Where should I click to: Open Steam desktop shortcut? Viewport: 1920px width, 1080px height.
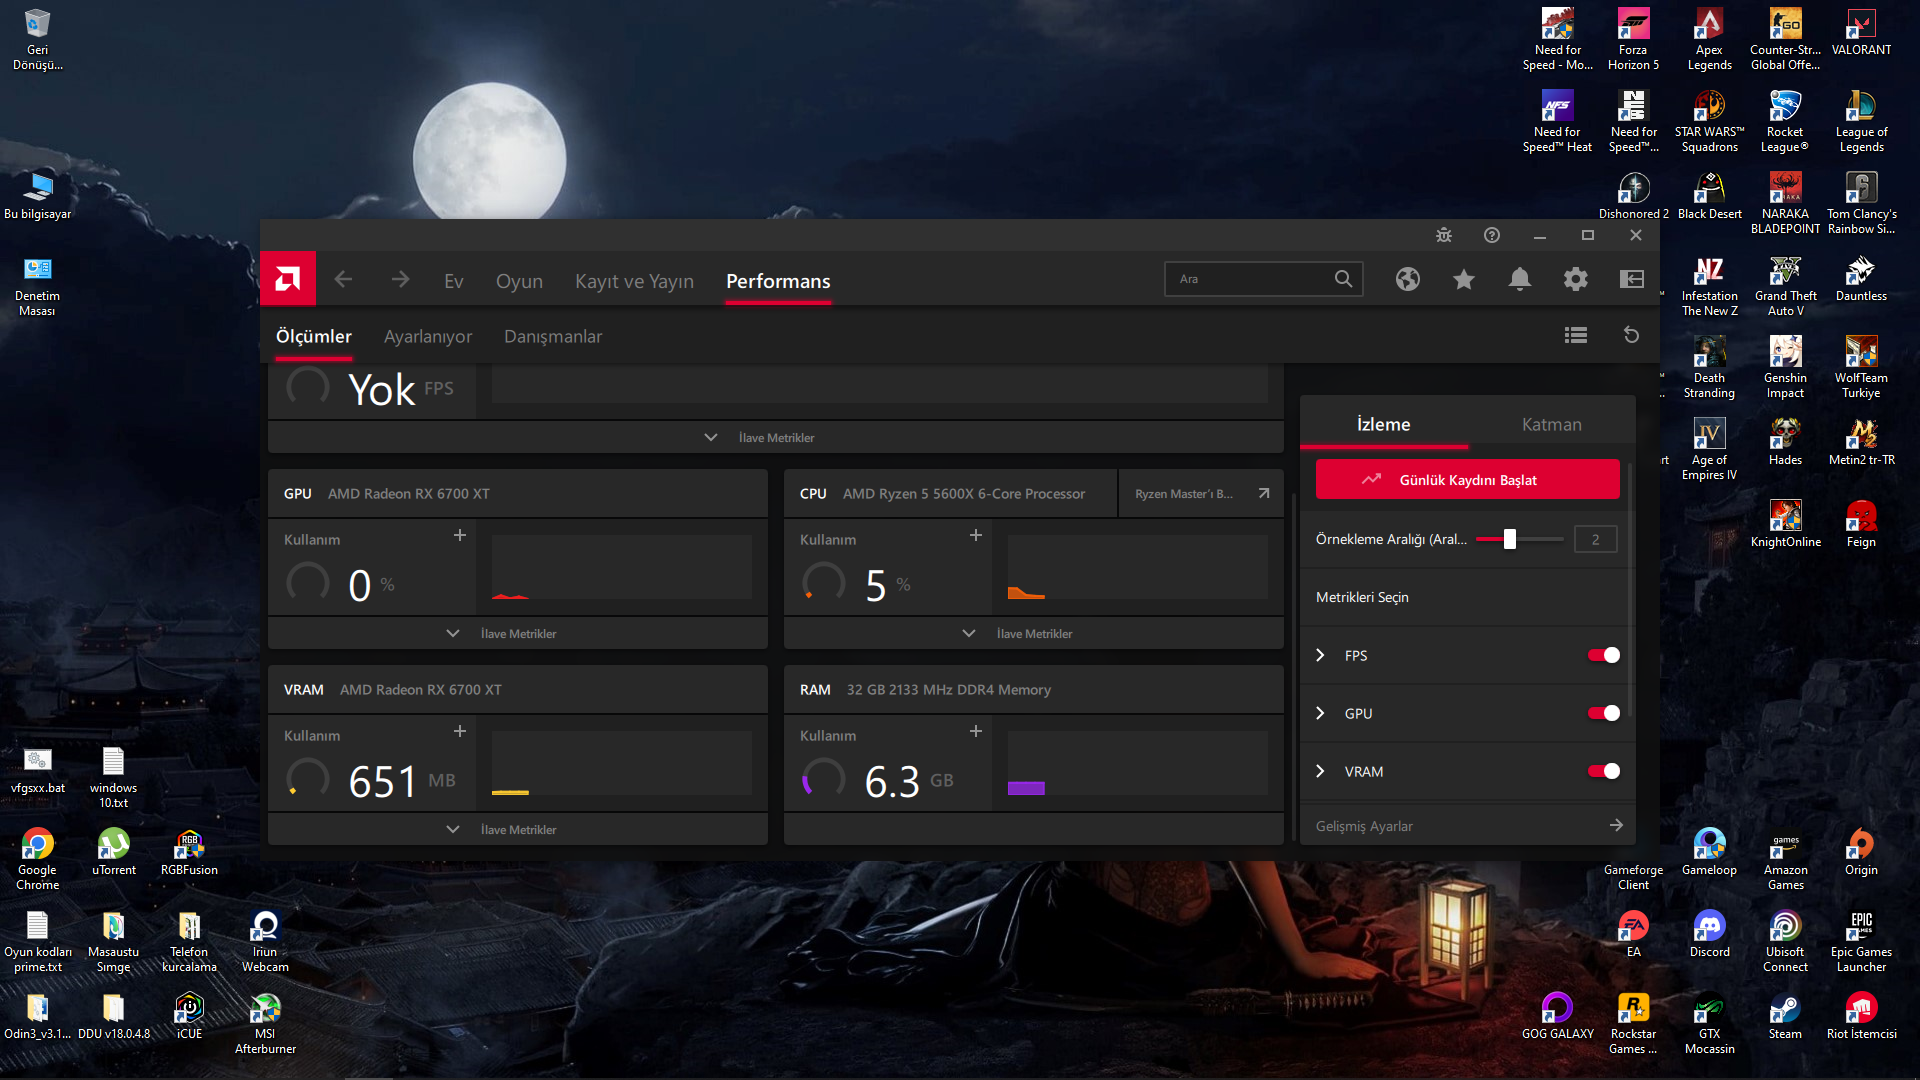[1785, 1018]
